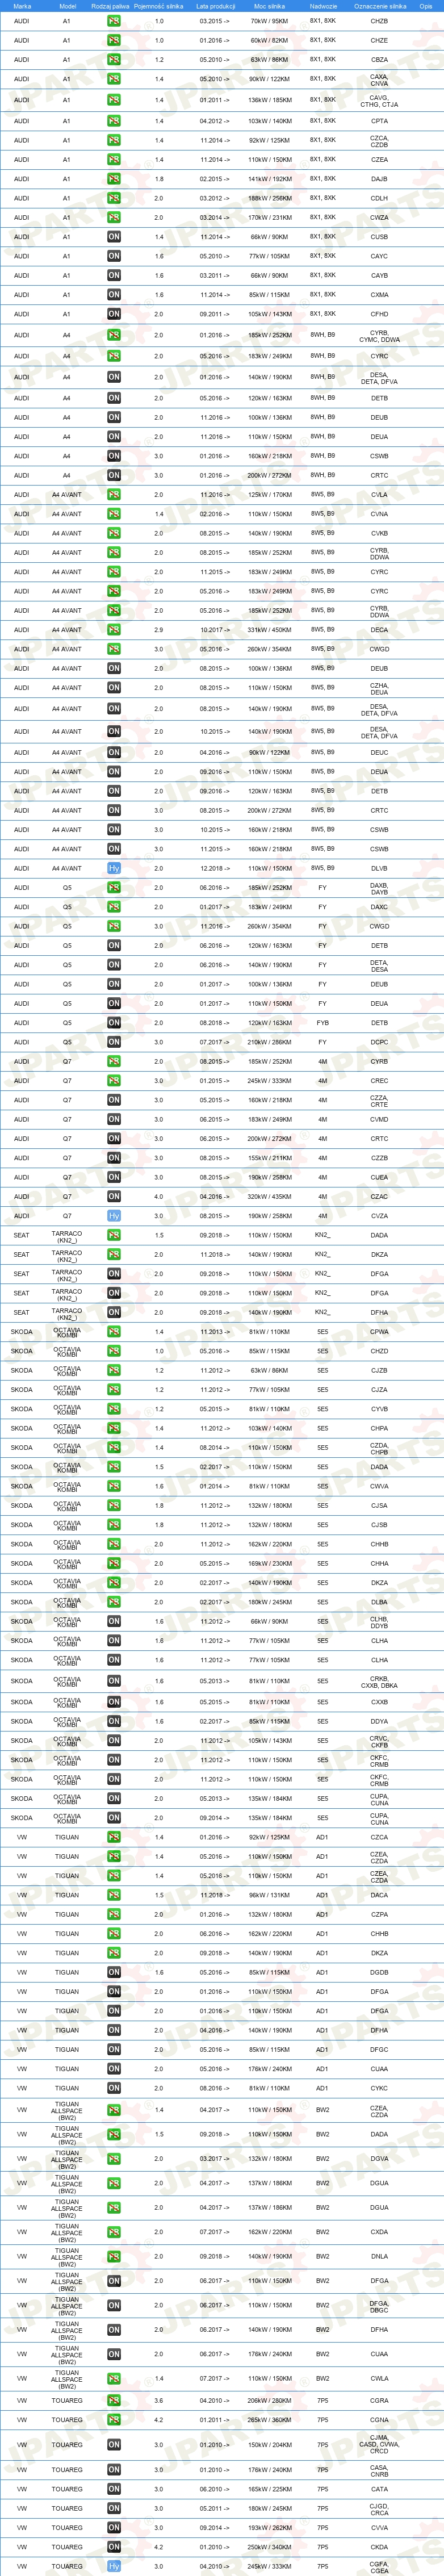
Task: Click the petrol icon in the Q7 CREC row
Action: (114, 1081)
